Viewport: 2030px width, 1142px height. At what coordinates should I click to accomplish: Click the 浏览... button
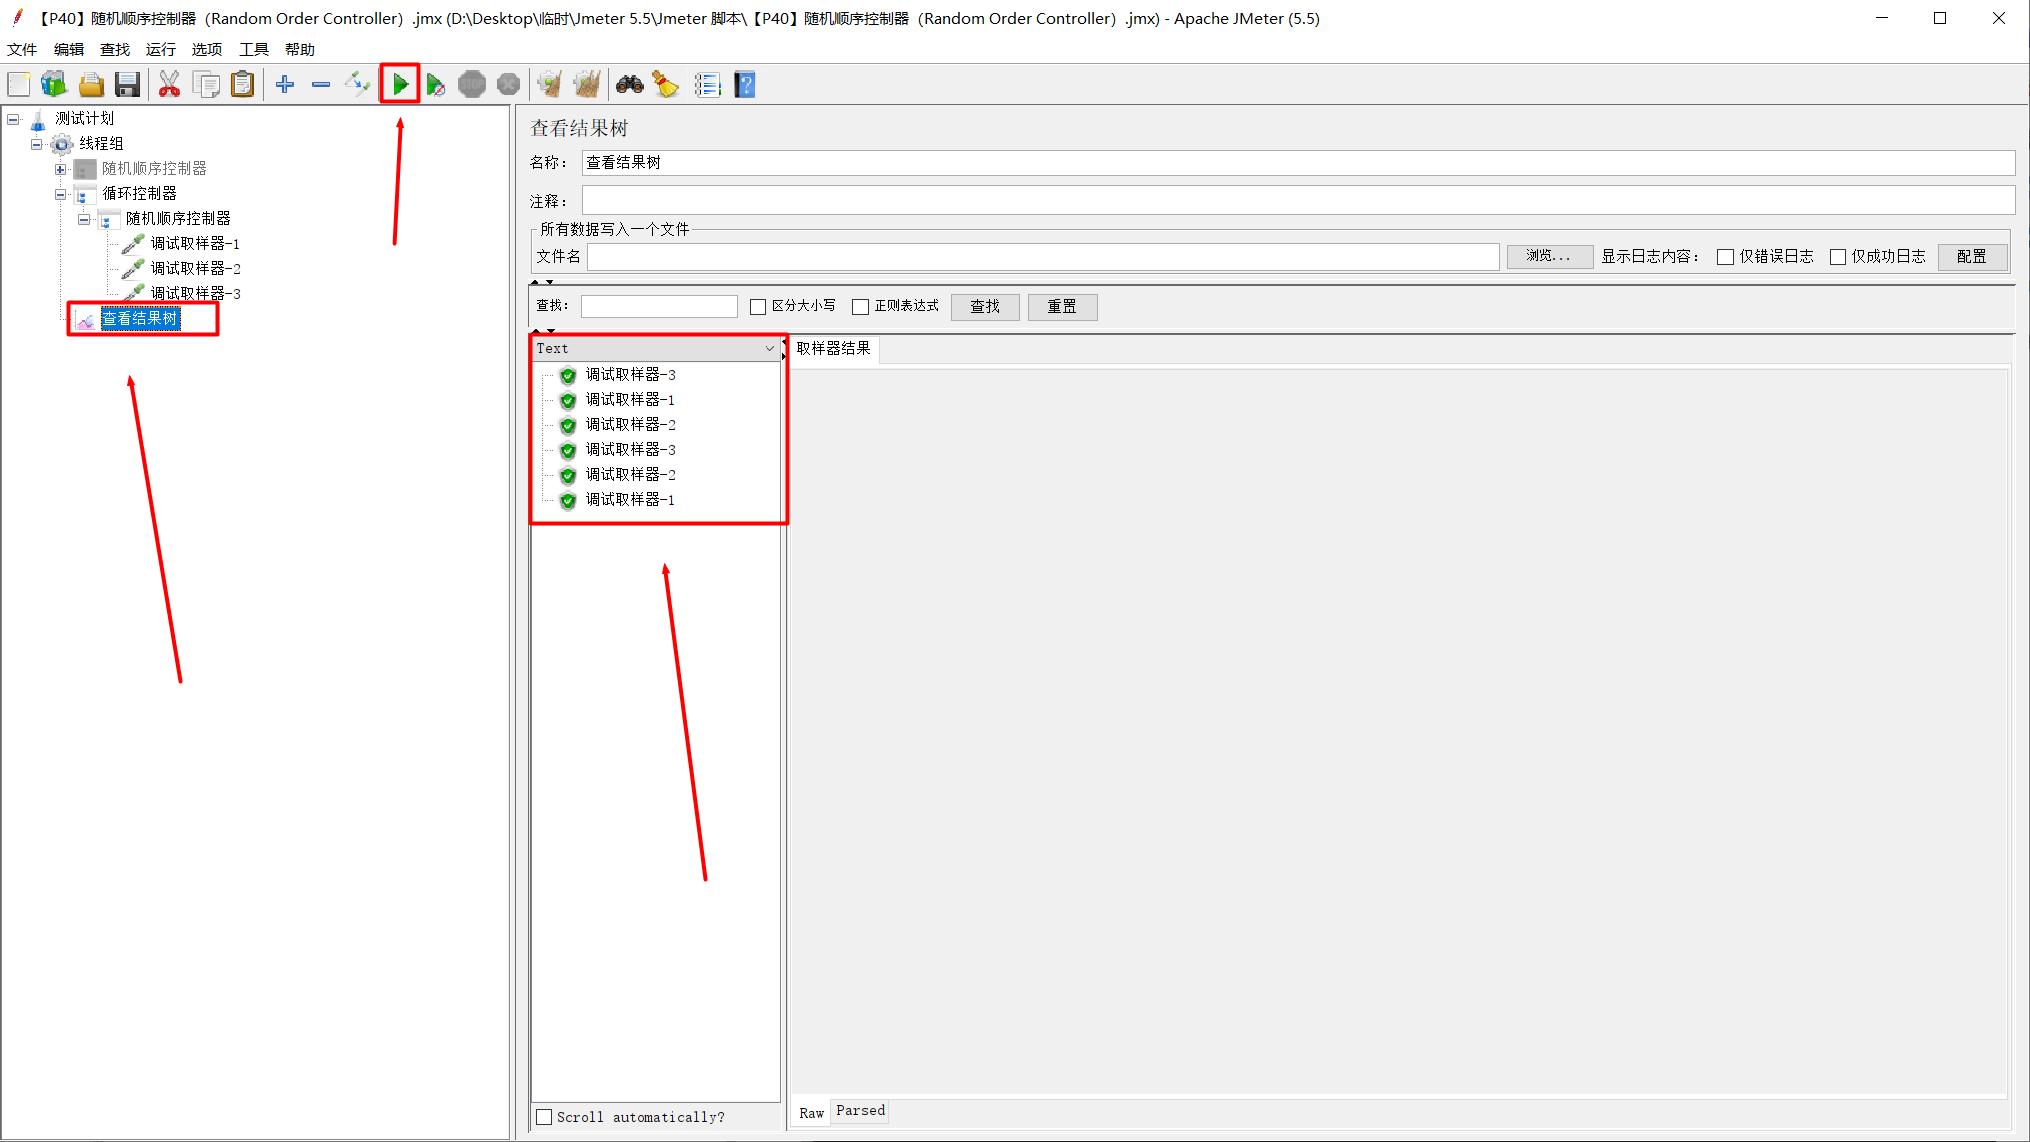(1549, 256)
